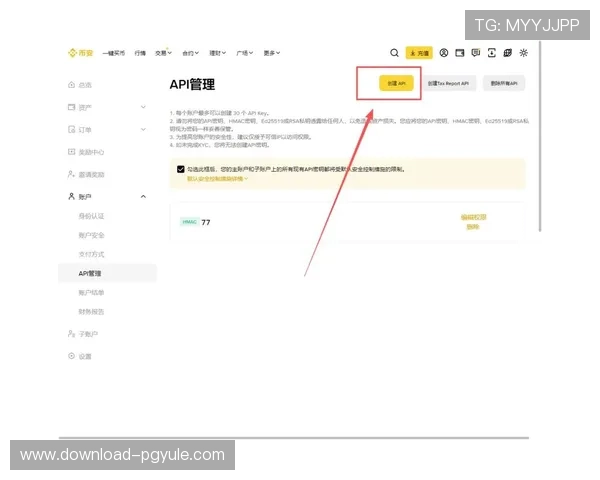Open 支付方式 payment methods in sidebar
Viewport: 600px width, 480px height.
point(91,255)
